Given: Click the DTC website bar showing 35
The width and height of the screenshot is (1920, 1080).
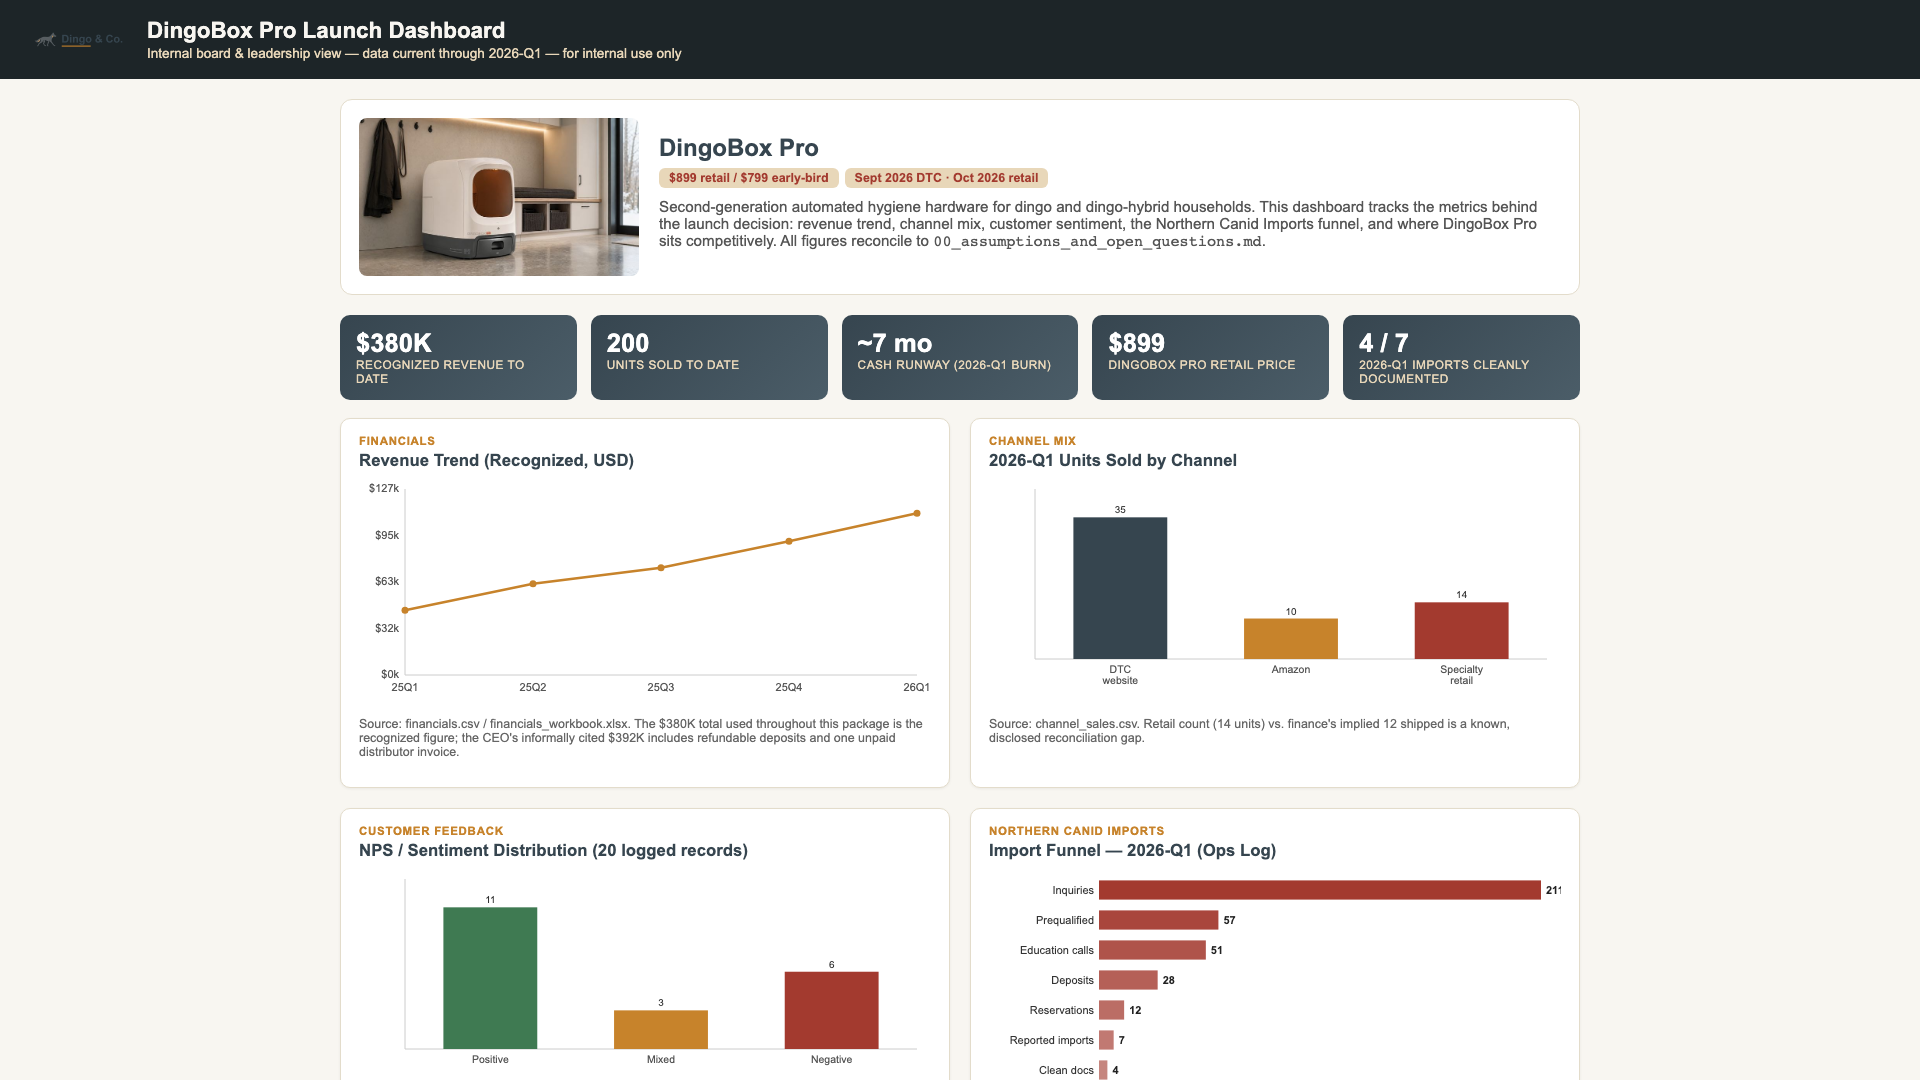Looking at the screenshot, I should click(1120, 588).
